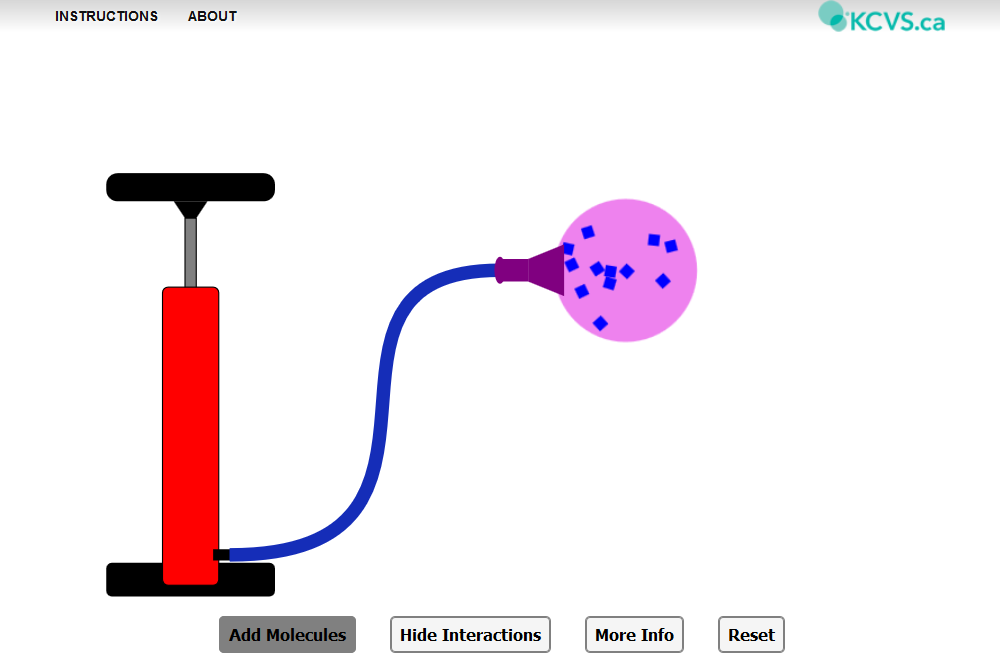Click the red pump cylinder

point(191,436)
